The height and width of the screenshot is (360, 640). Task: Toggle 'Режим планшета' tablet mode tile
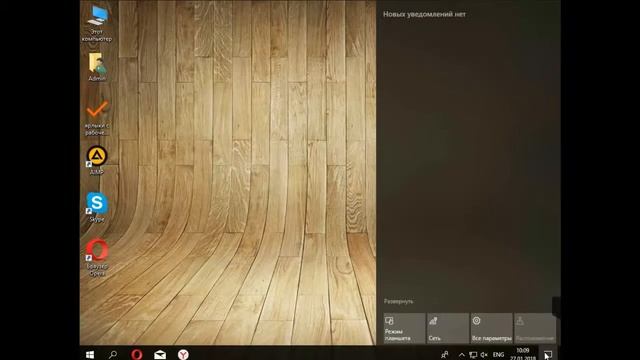click(404, 328)
